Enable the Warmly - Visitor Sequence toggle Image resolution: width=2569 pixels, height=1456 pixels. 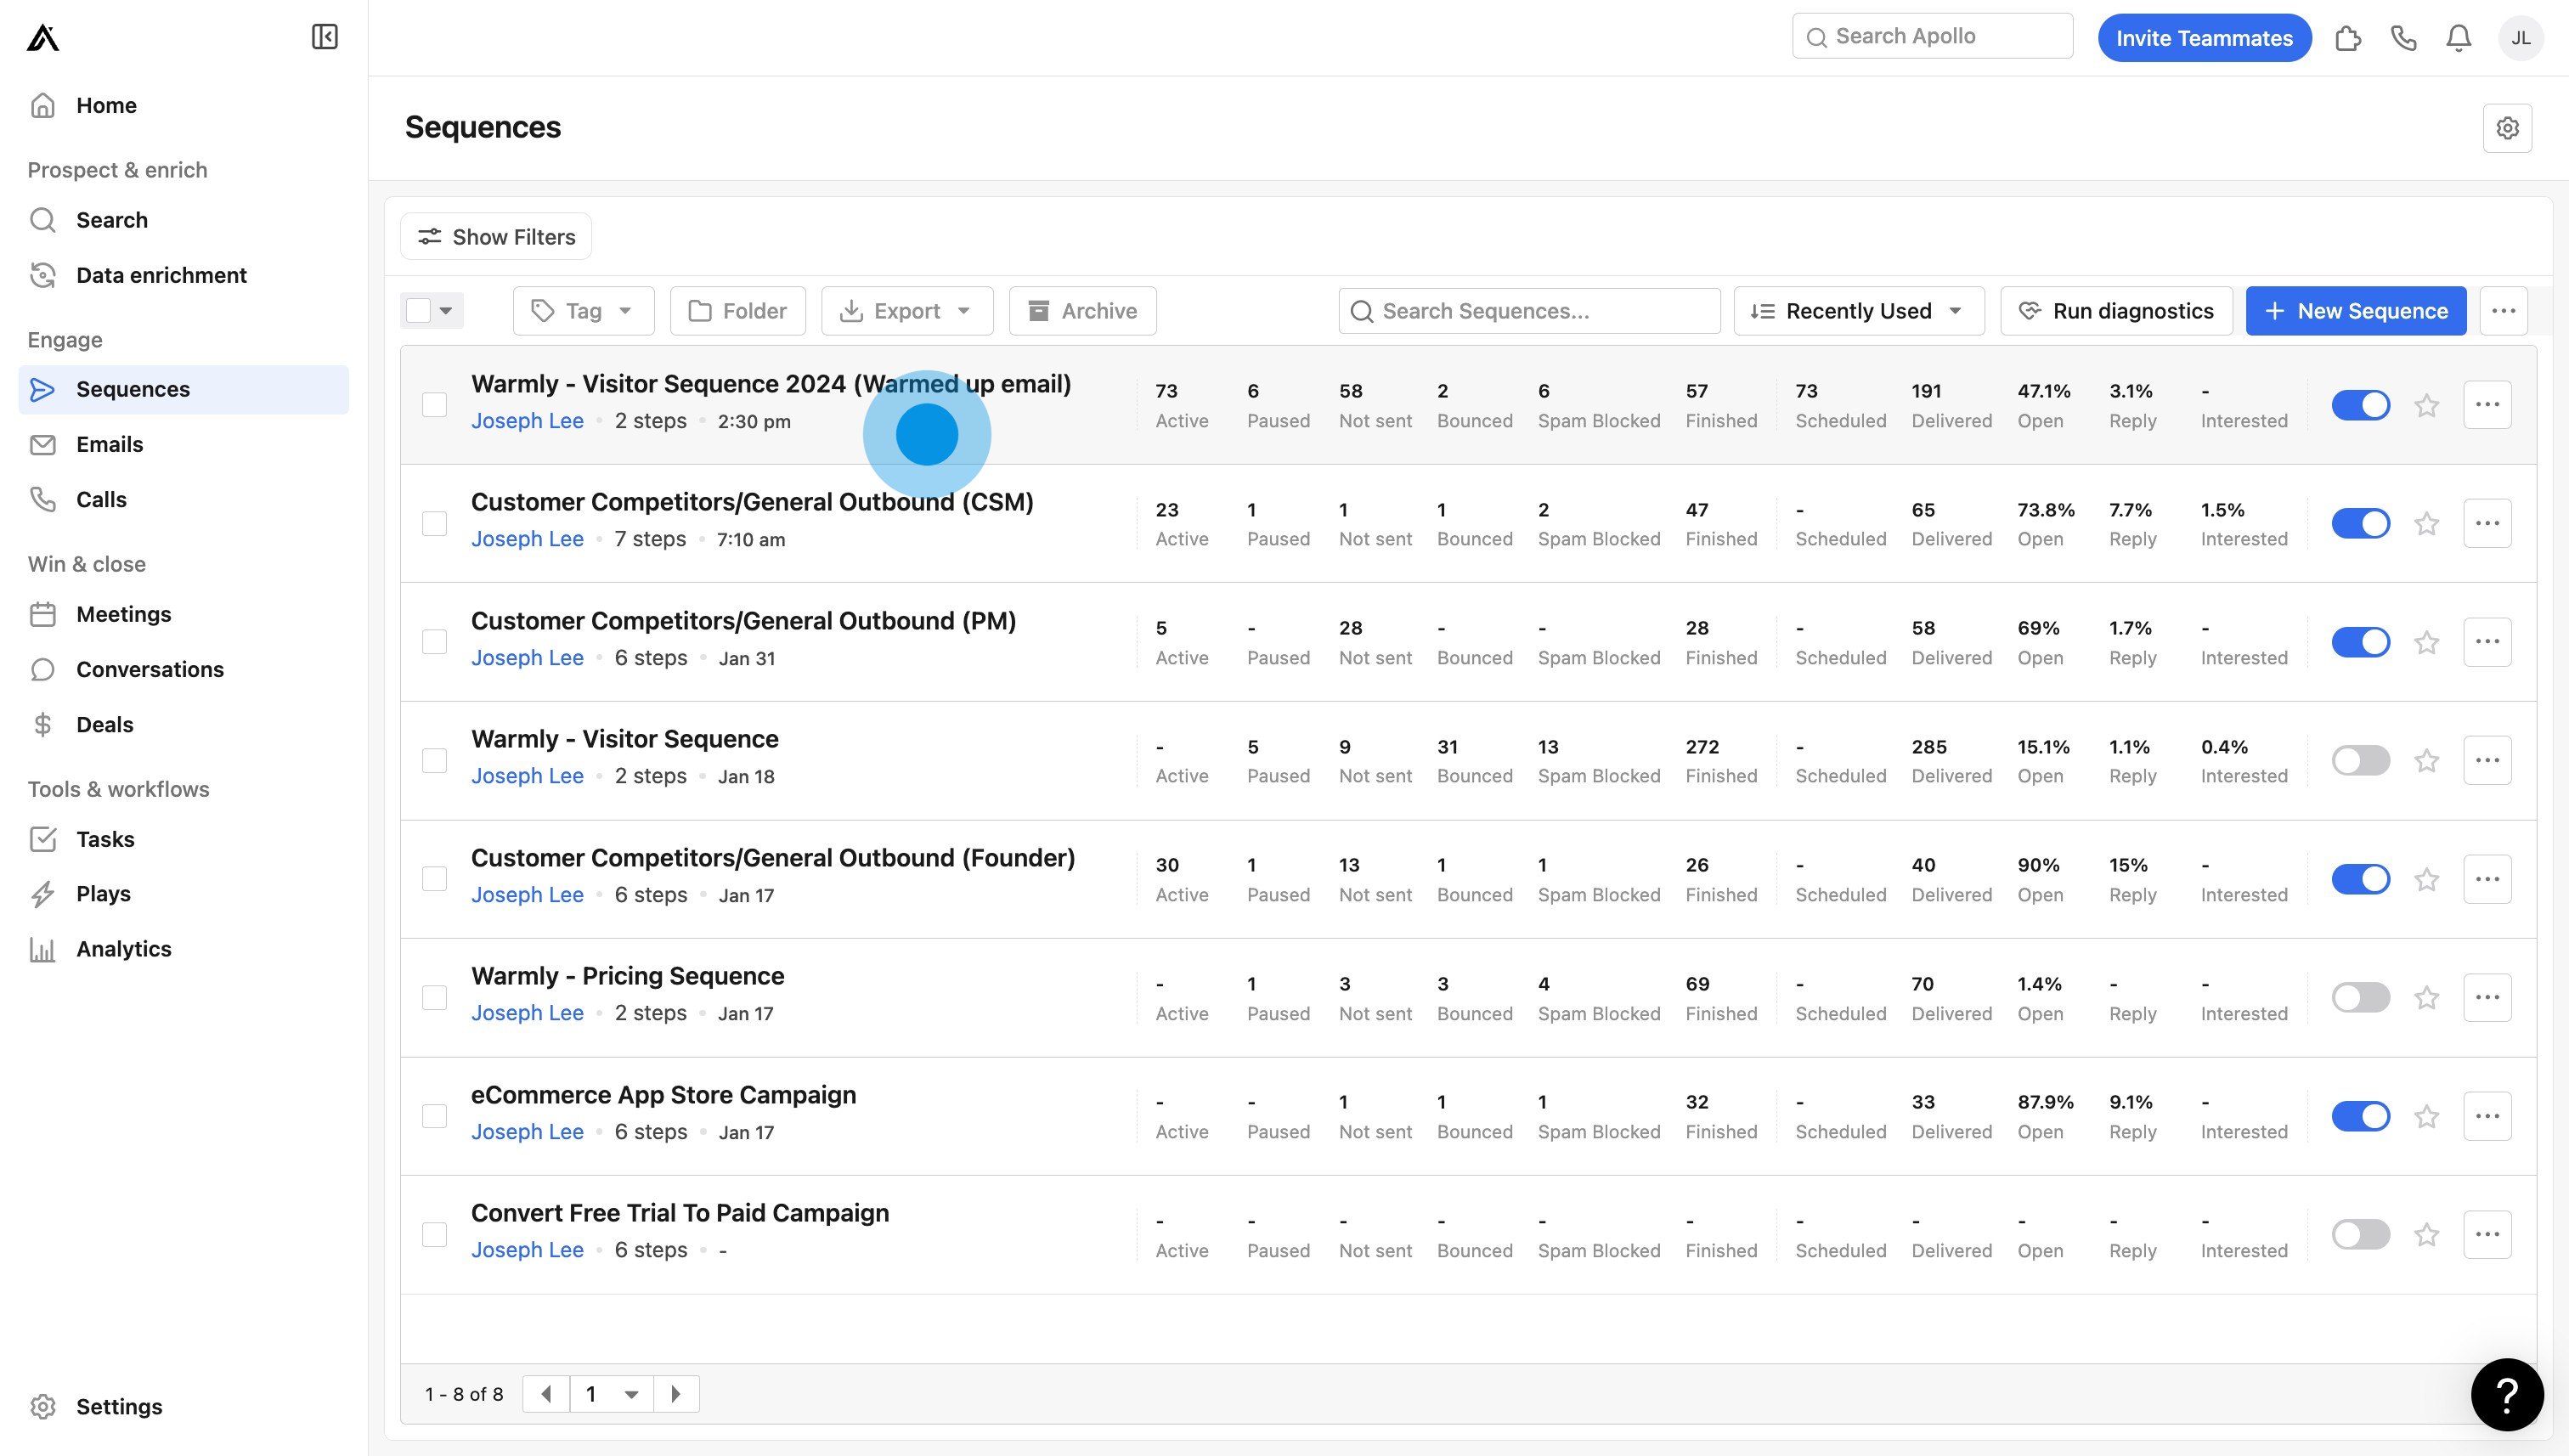coord(2360,761)
